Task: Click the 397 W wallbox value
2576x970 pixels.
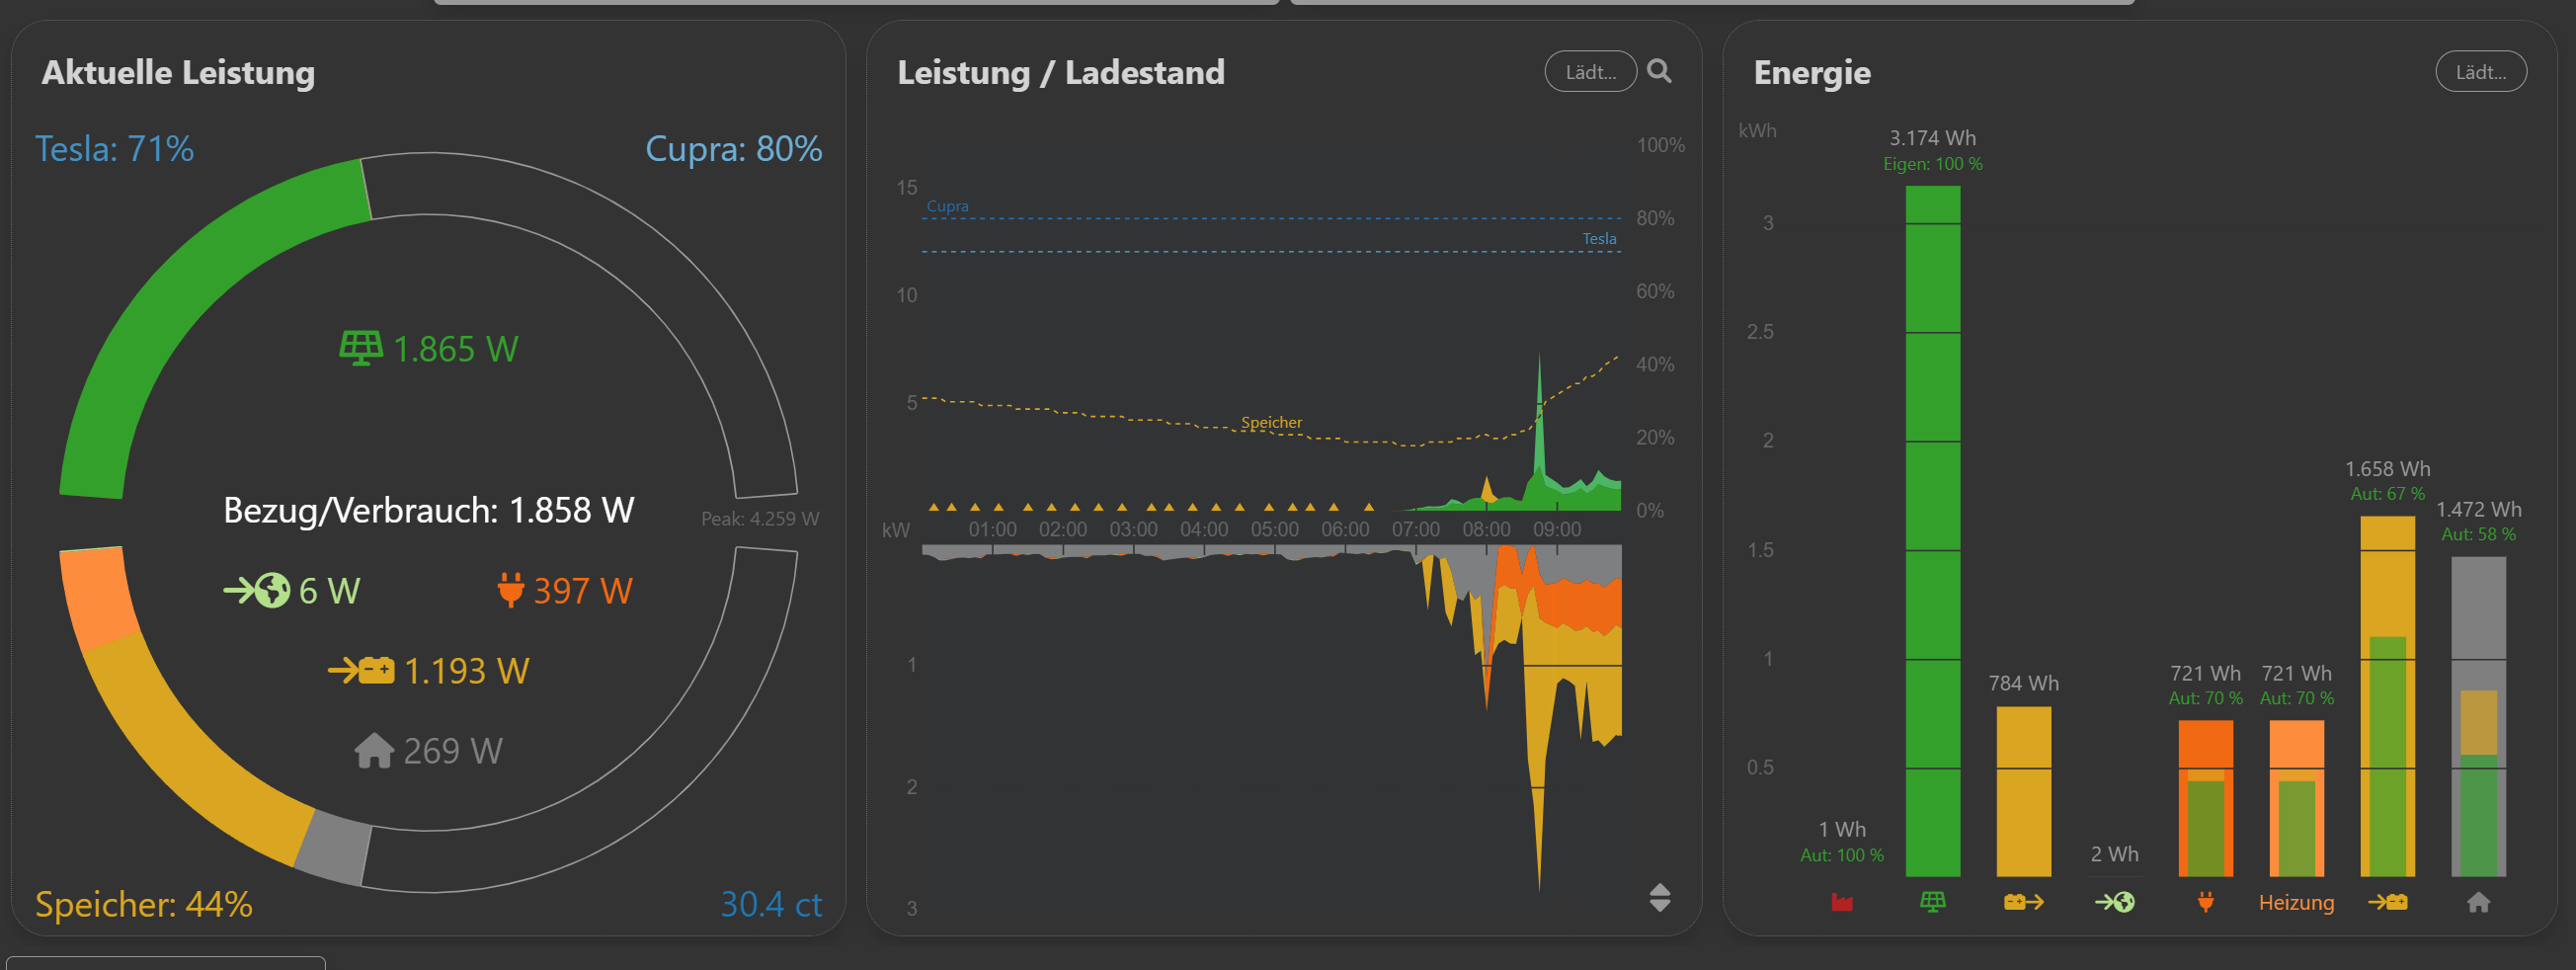Action: click(583, 590)
